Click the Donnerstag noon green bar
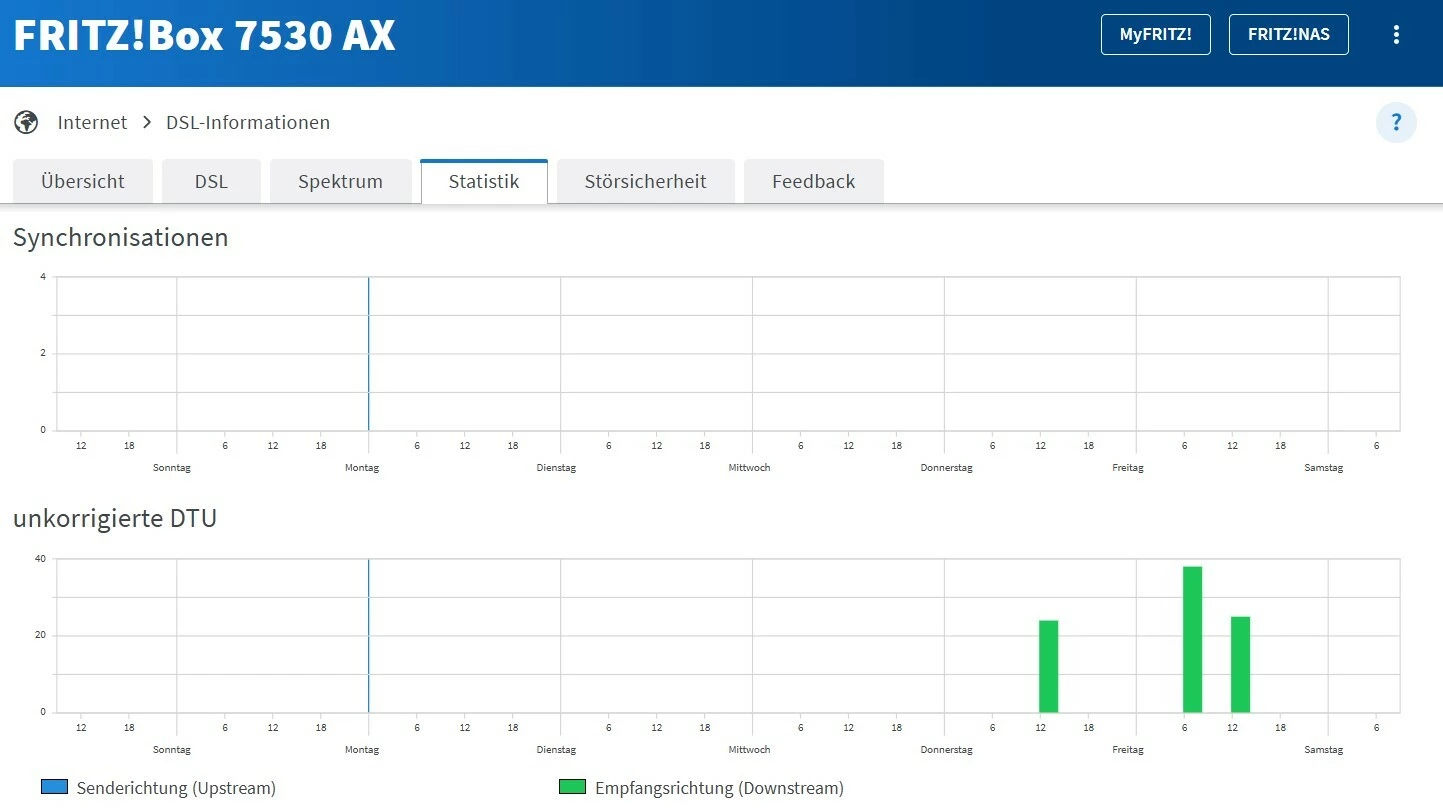Viewport: 1443px width, 808px height. click(1048, 666)
